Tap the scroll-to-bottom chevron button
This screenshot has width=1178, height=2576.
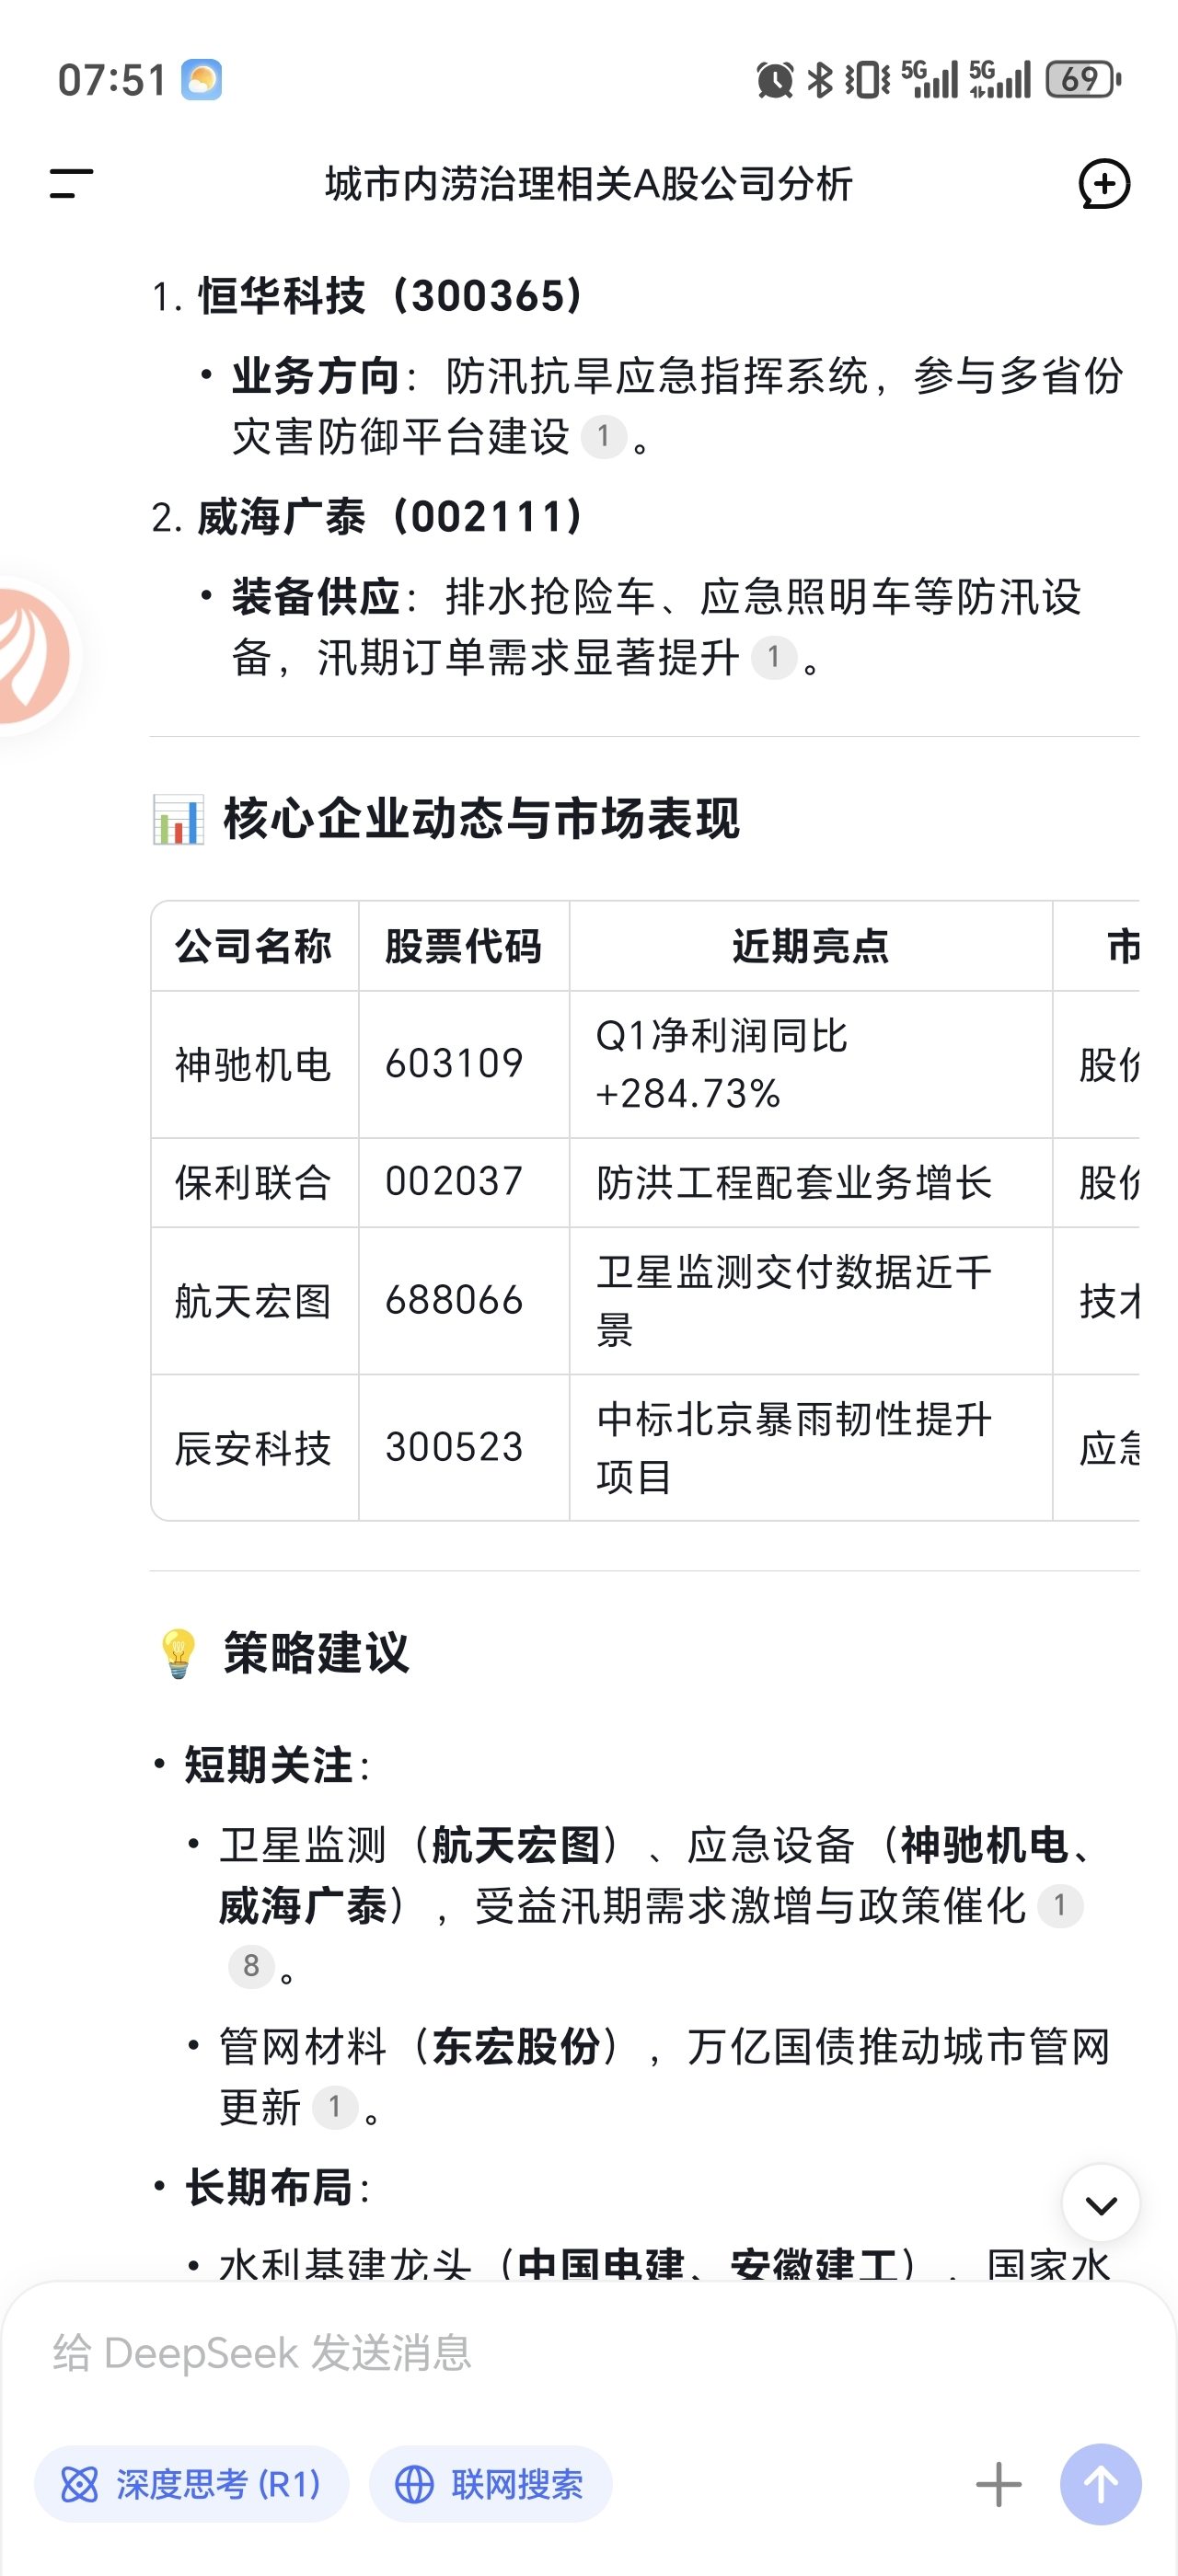(1101, 2204)
